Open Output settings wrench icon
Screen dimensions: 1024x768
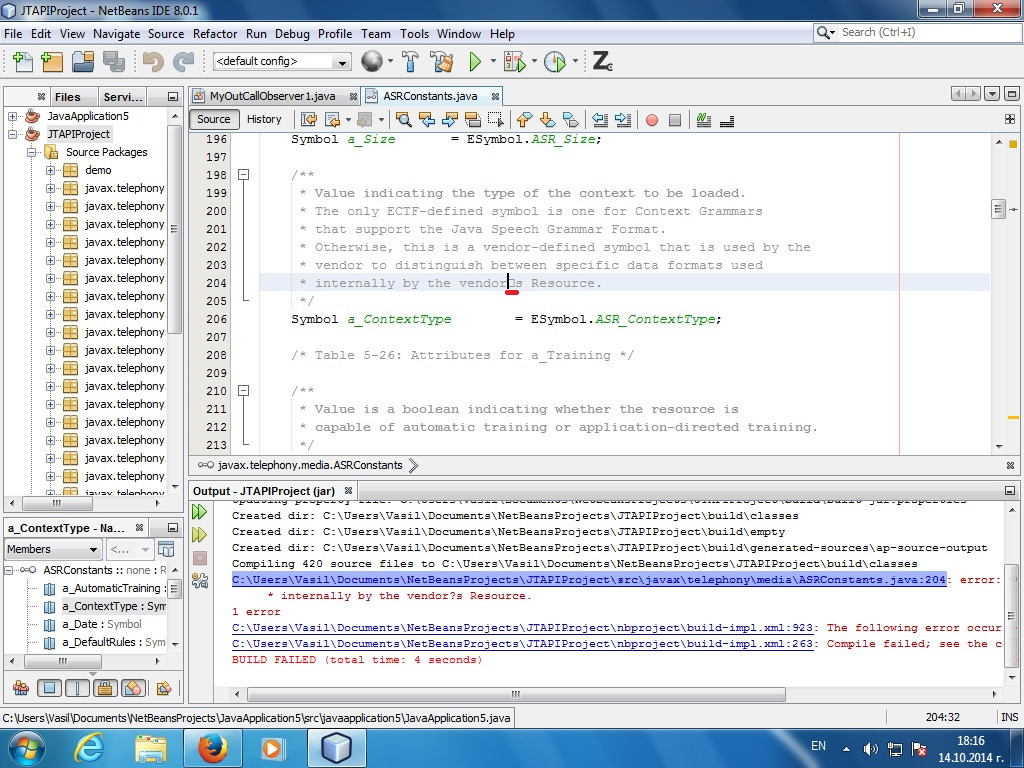(x=200, y=581)
